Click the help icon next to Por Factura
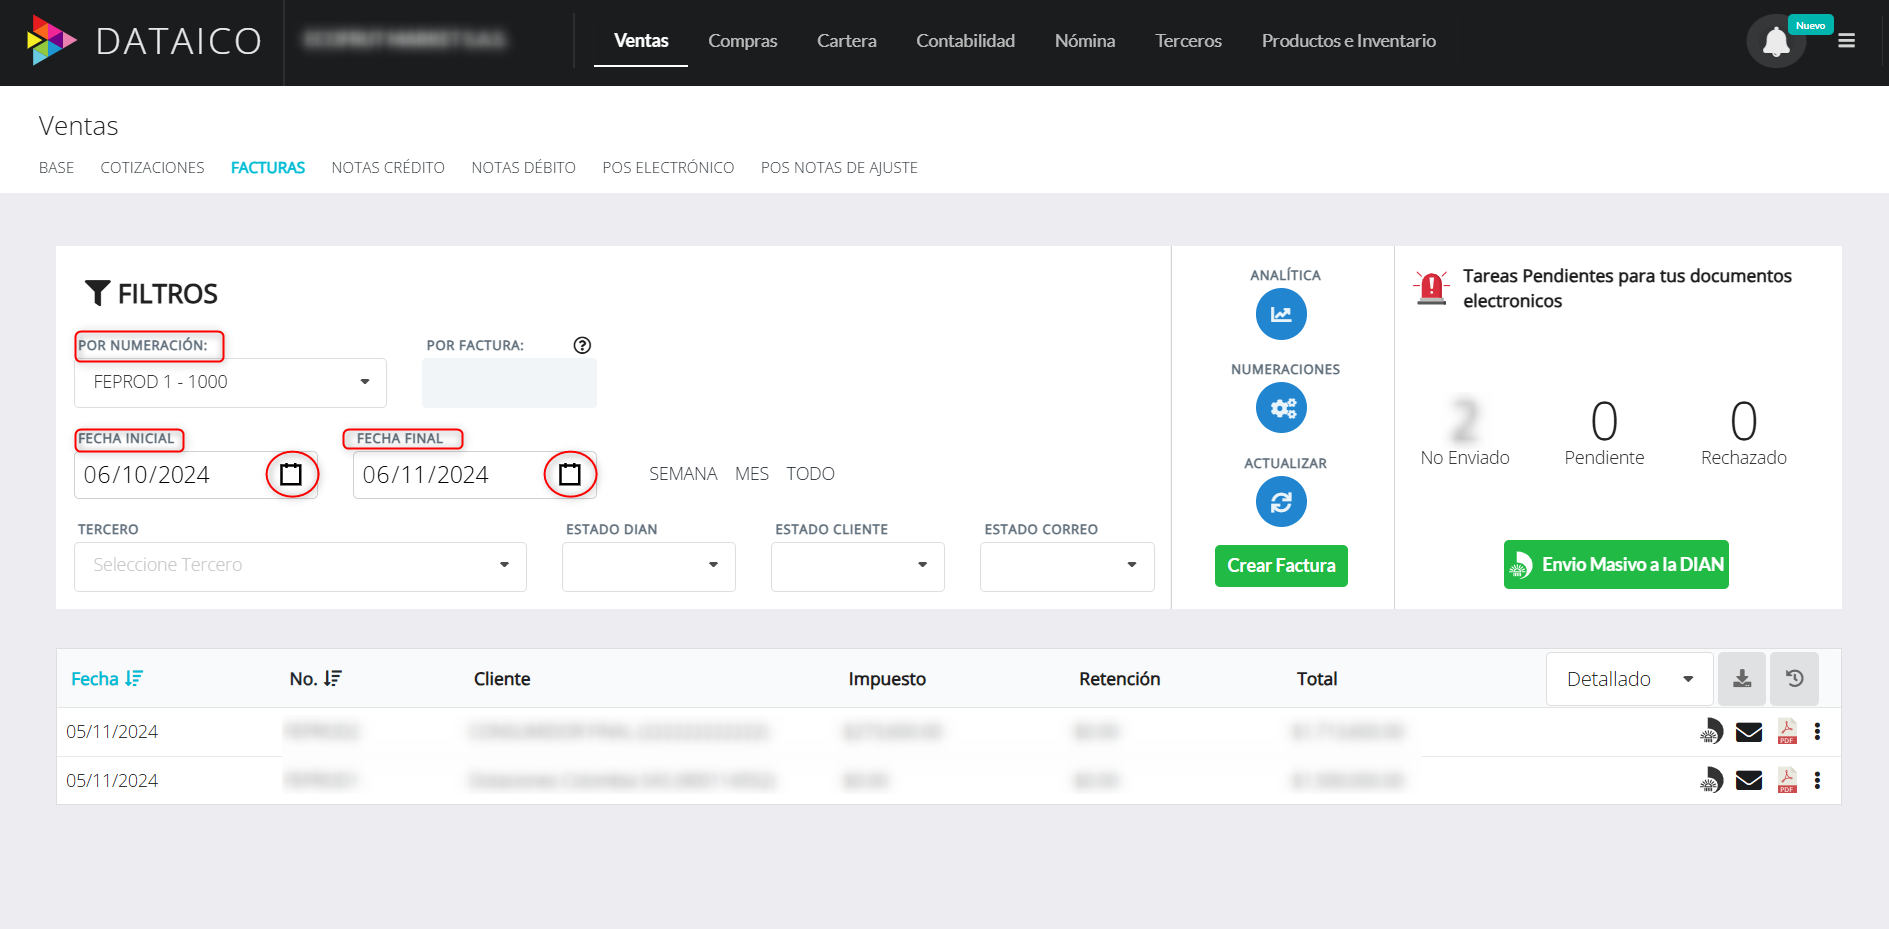This screenshot has width=1889, height=929. click(582, 345)
